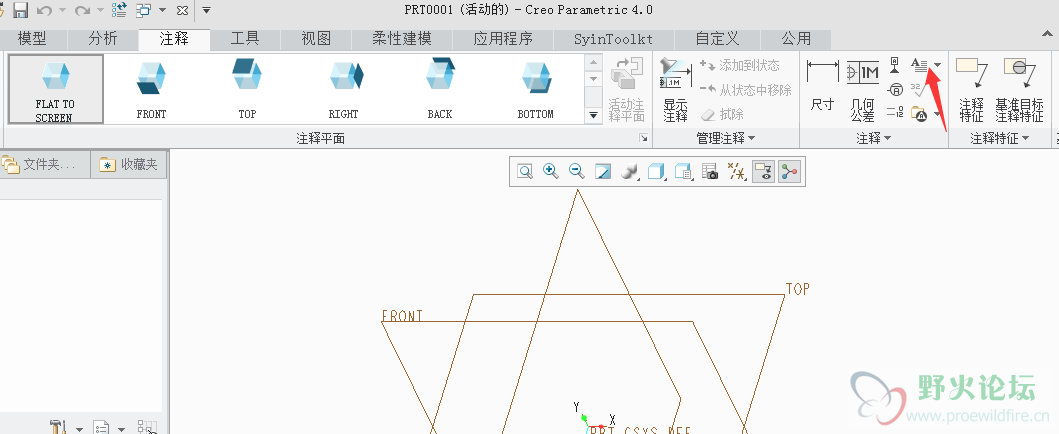Open the 工具 ribbon tab
Image resolution: width=1059 pixels, height=434 pixels.
pyautogui.click(x=244, y=39)
